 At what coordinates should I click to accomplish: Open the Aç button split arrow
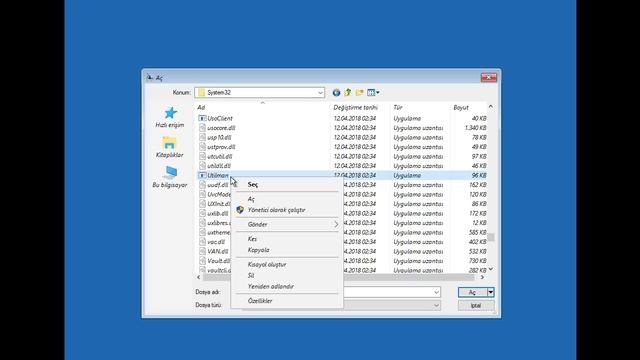(x=491, y=292)
